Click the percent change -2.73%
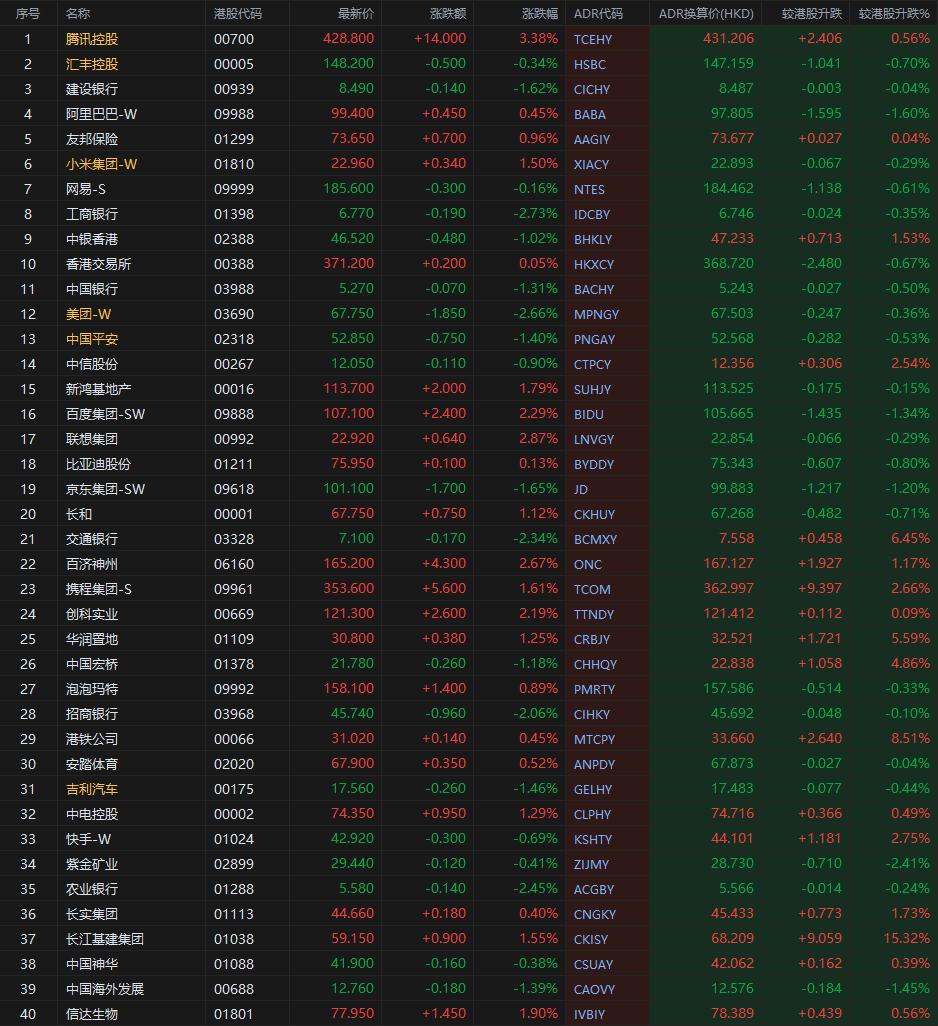The image size is (938, 1026). (535, 213)
